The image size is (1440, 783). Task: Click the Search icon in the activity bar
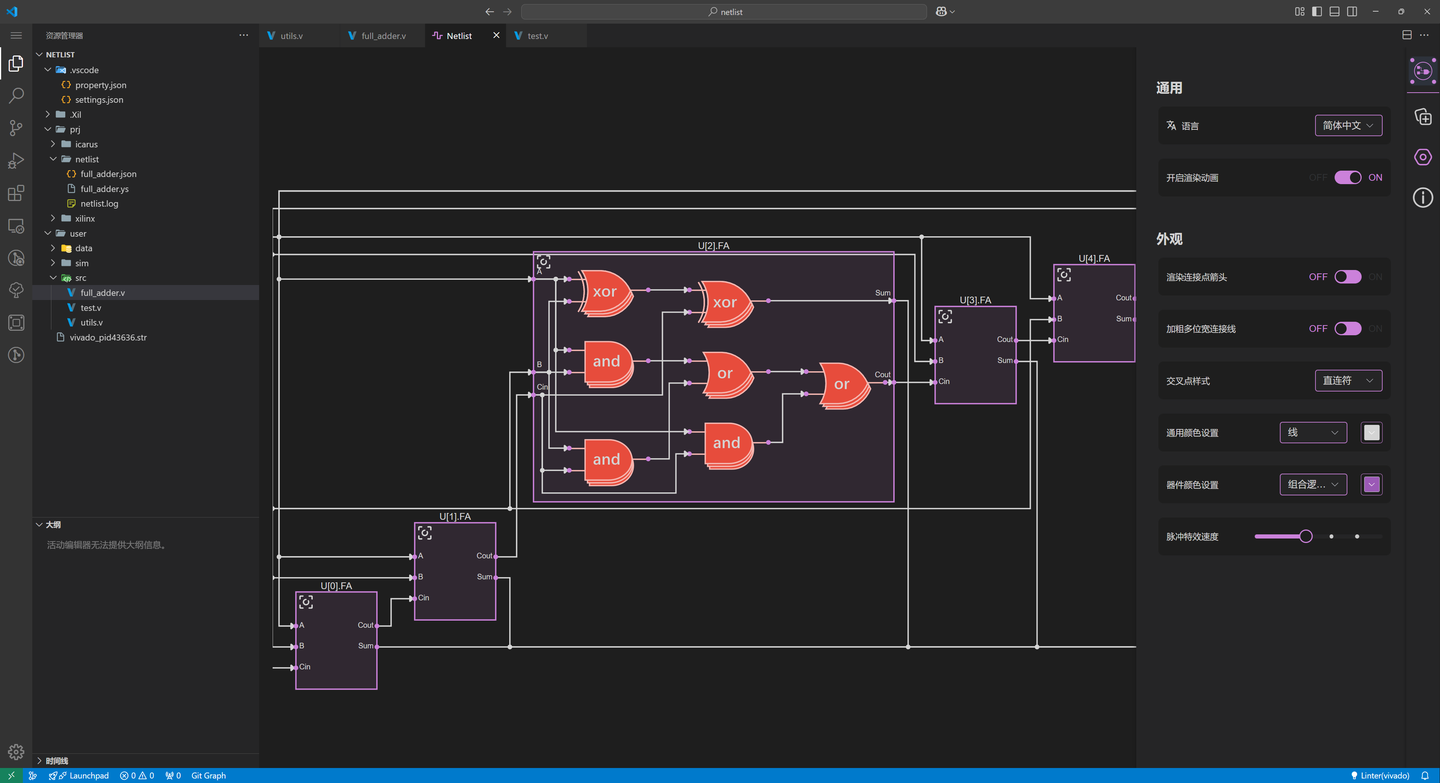tap(15, 95)
